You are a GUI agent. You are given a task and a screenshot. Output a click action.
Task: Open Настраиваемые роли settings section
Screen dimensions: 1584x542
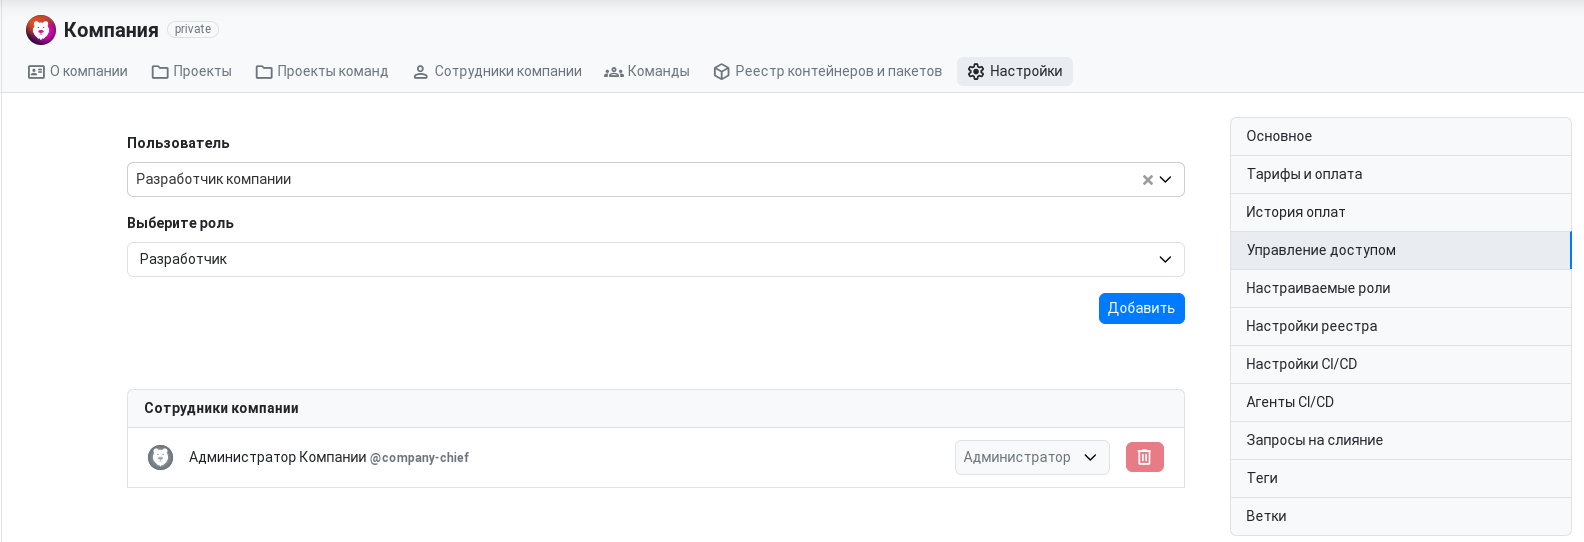pyautogui.click(x=1401, y=288)
